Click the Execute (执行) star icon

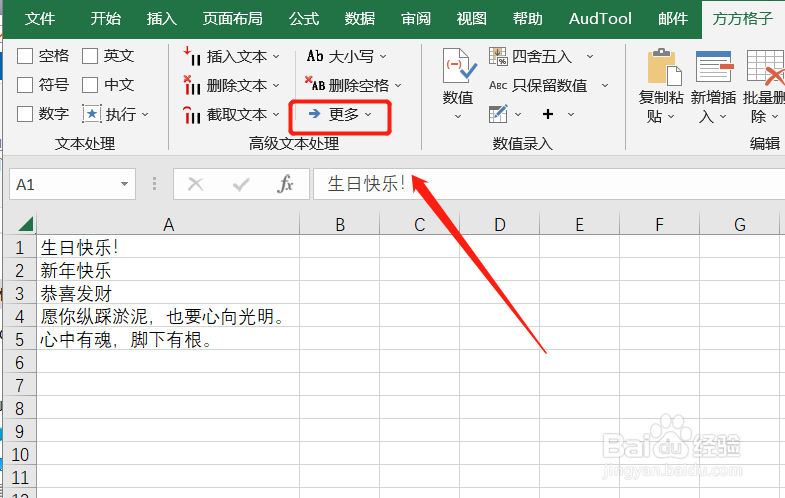92,114
